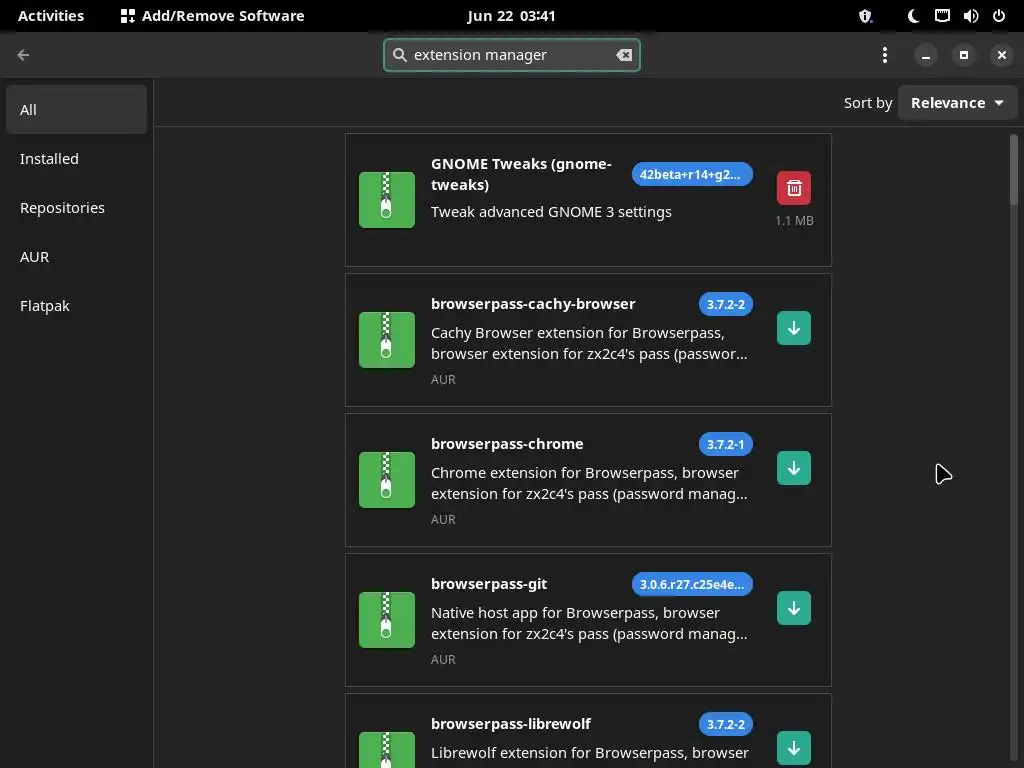Open the GNOME Tweaks (gnome-tweaks) title
The width and height of the screenshot is (1024, 768).
pos(521,174)
